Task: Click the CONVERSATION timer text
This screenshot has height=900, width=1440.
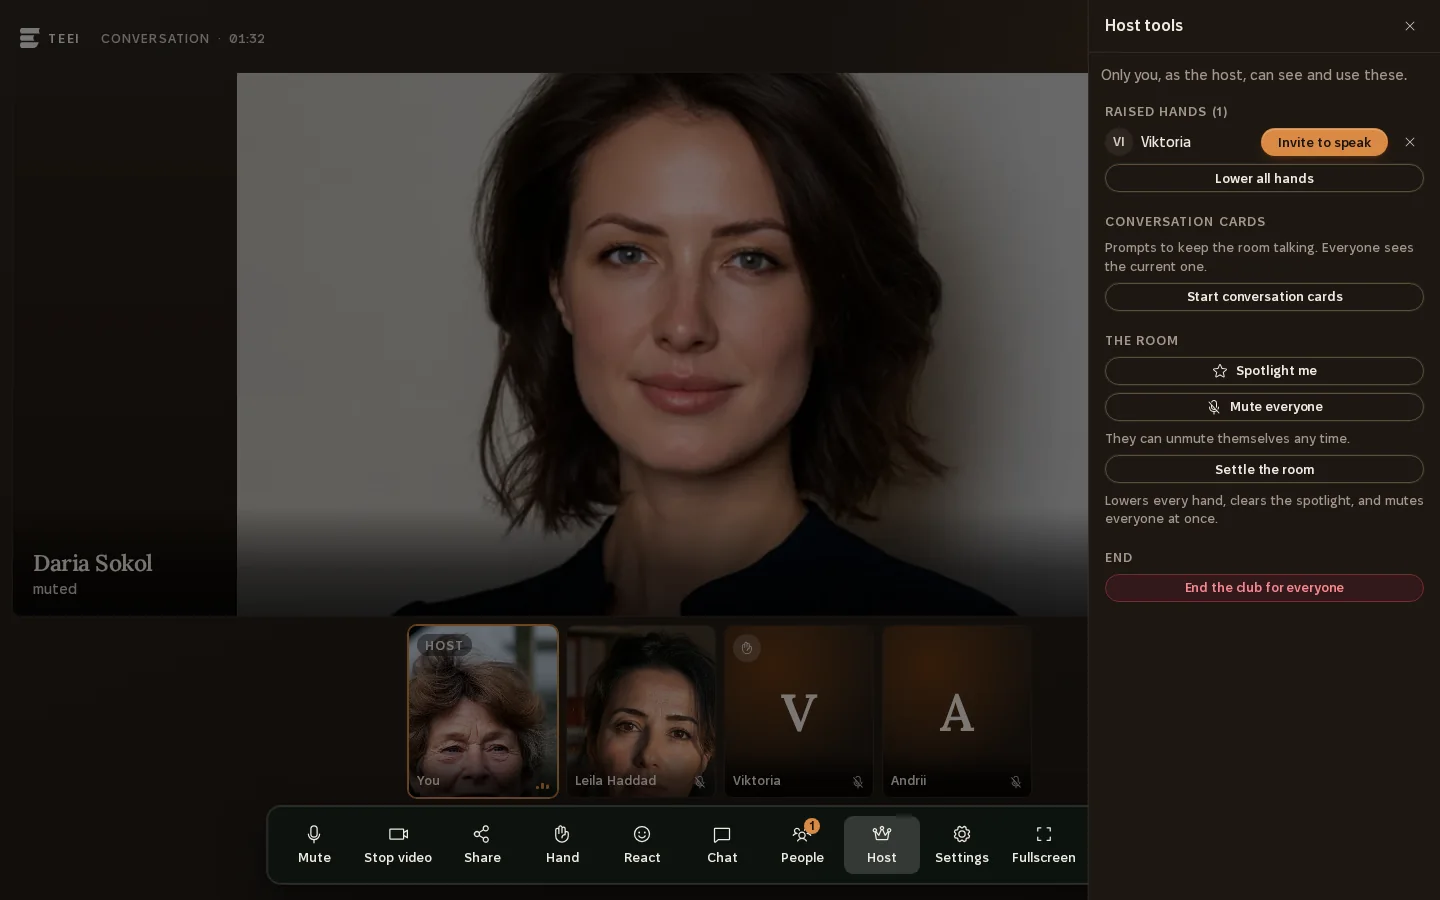Action: point(183,39)
